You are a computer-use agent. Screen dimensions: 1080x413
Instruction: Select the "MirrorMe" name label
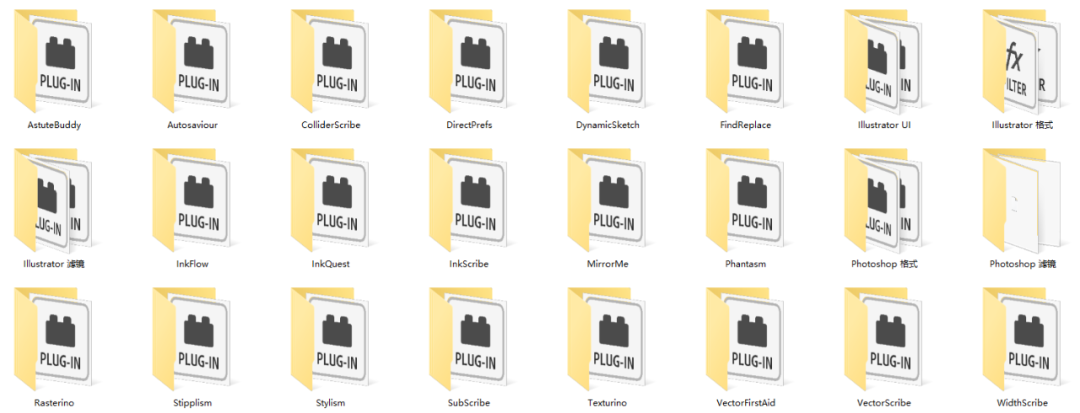(608, 264)
